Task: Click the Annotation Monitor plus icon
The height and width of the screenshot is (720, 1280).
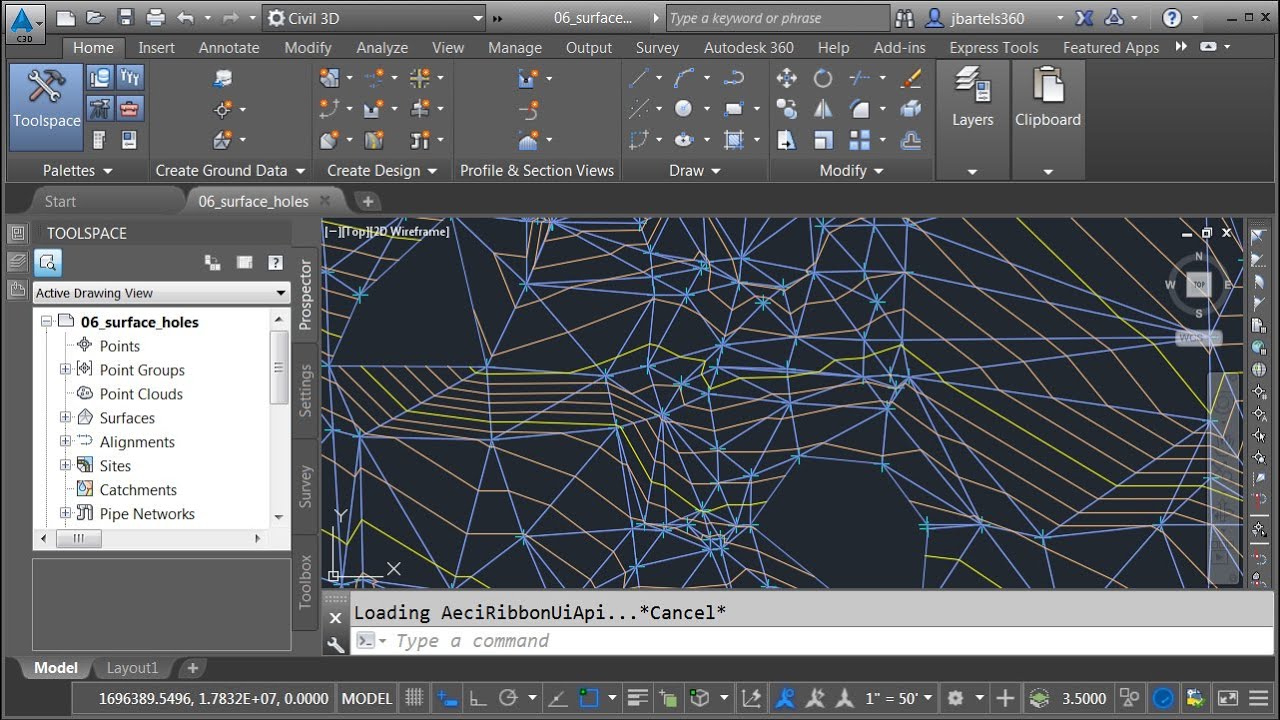Action: [1006, 698]
